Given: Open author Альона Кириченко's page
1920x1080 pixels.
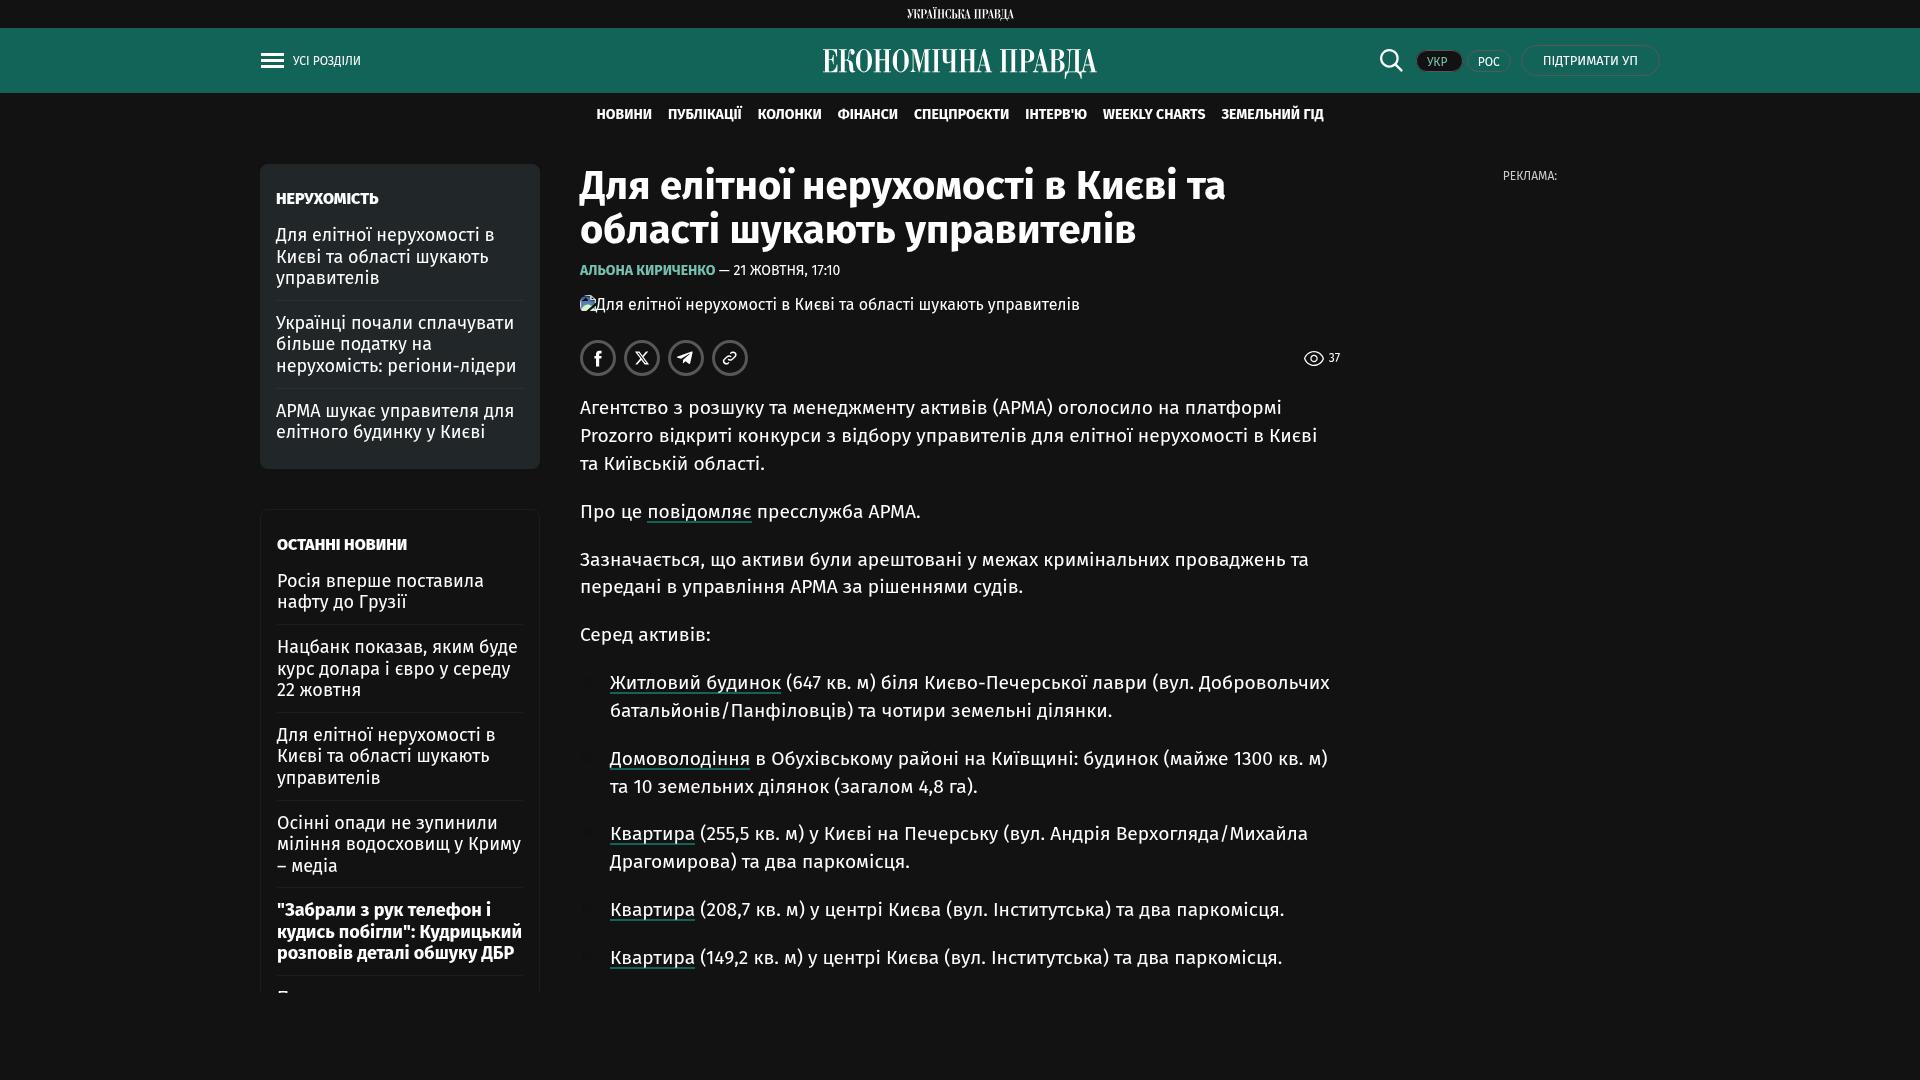Looking at the screenshot, I should [647, 270].
